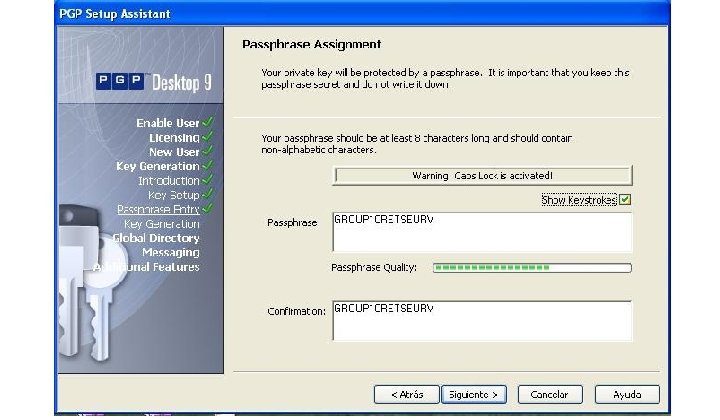Click the Show Keystrokes label text
Viewport: 720px width, 420px height.
tap(579, 200)
